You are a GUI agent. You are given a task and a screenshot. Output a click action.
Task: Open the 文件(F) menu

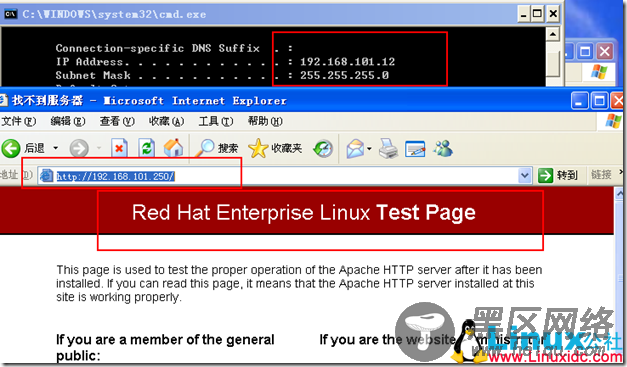point(19,121)
